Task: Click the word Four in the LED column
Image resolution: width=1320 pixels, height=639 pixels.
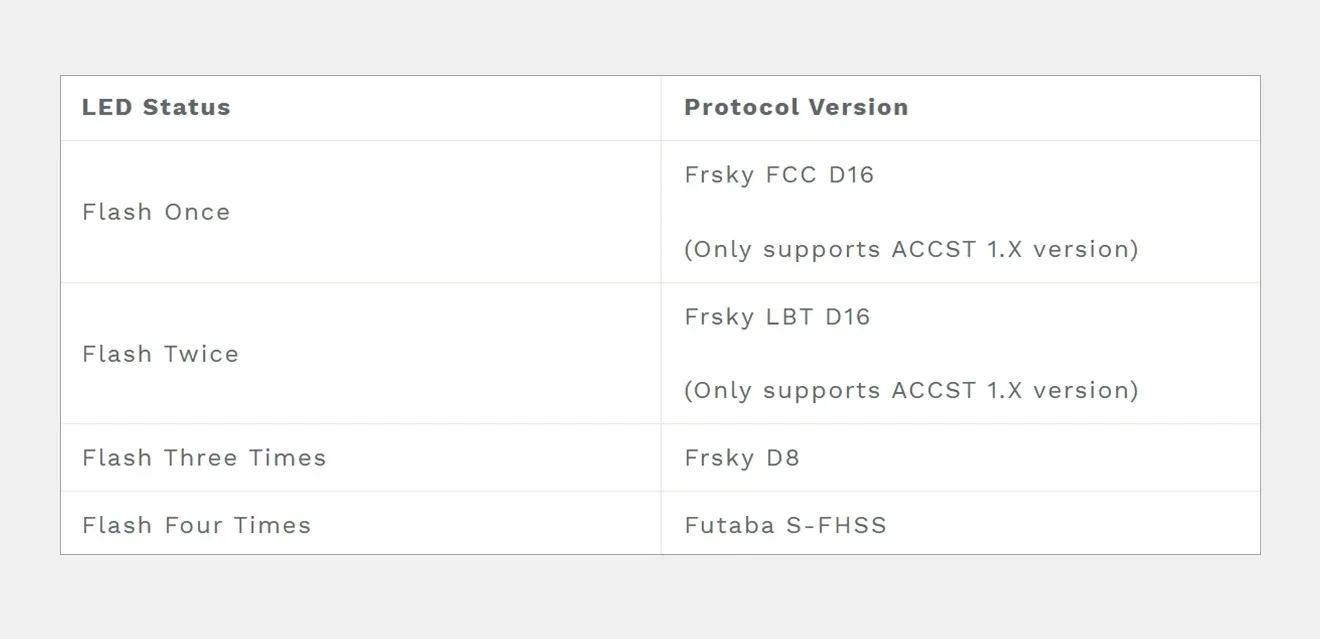Action: click(195, 525)
